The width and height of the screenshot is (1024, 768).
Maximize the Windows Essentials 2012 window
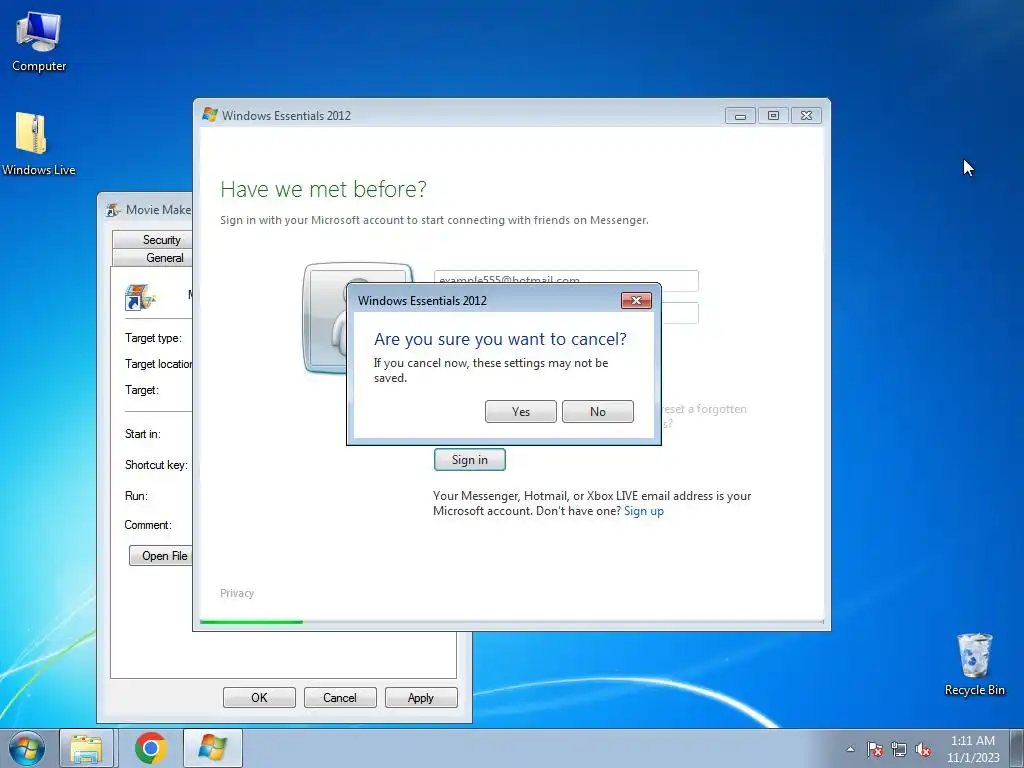pos(773,116)
